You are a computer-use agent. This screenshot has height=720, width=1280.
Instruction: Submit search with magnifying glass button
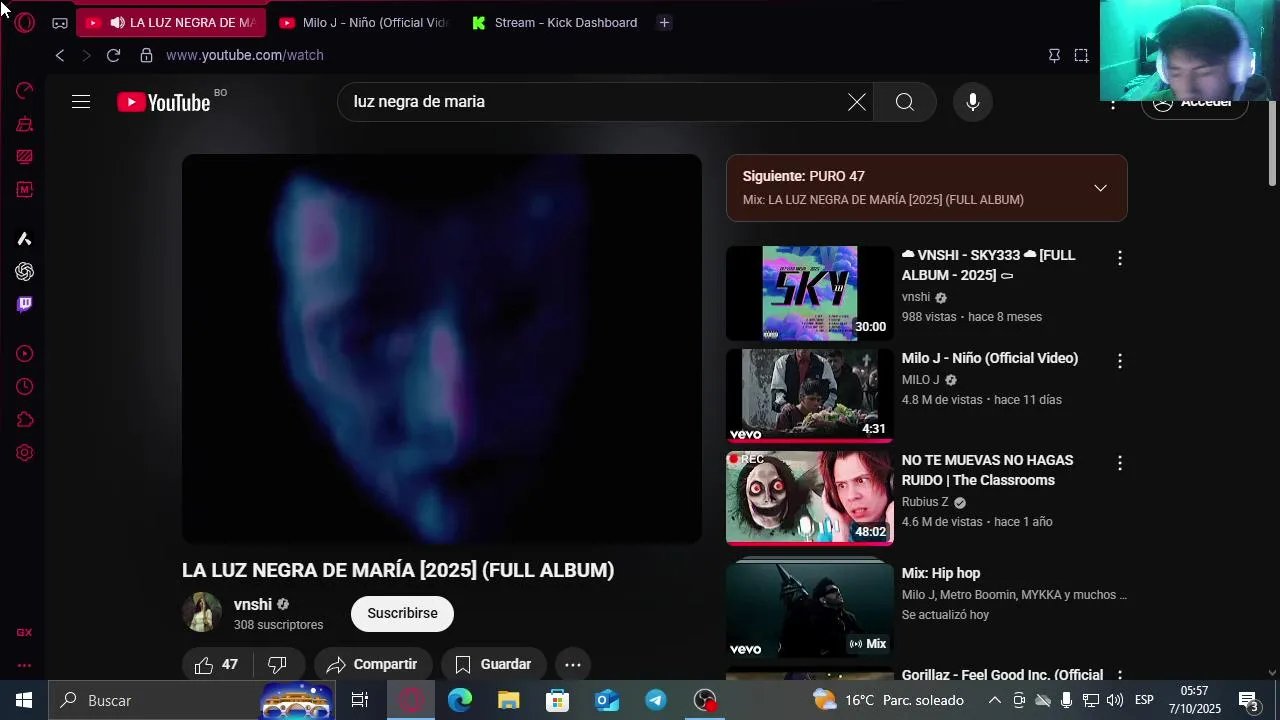tap(905, 102)
